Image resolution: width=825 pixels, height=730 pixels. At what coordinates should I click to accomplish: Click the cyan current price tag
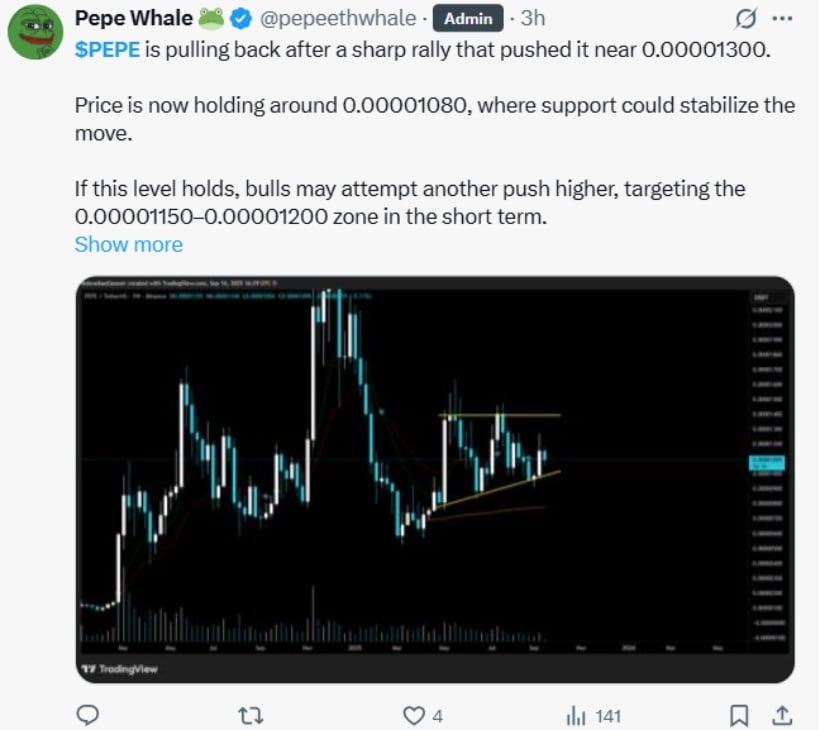click(767, 463)
